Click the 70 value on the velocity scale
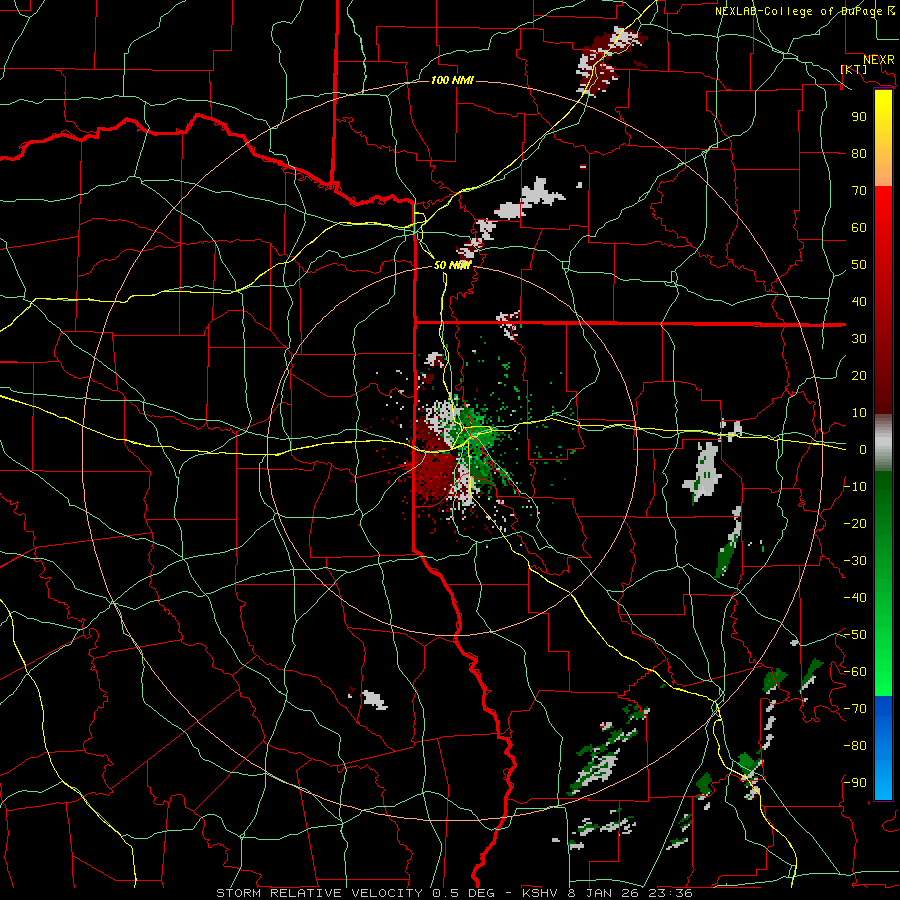 (859, 191)
